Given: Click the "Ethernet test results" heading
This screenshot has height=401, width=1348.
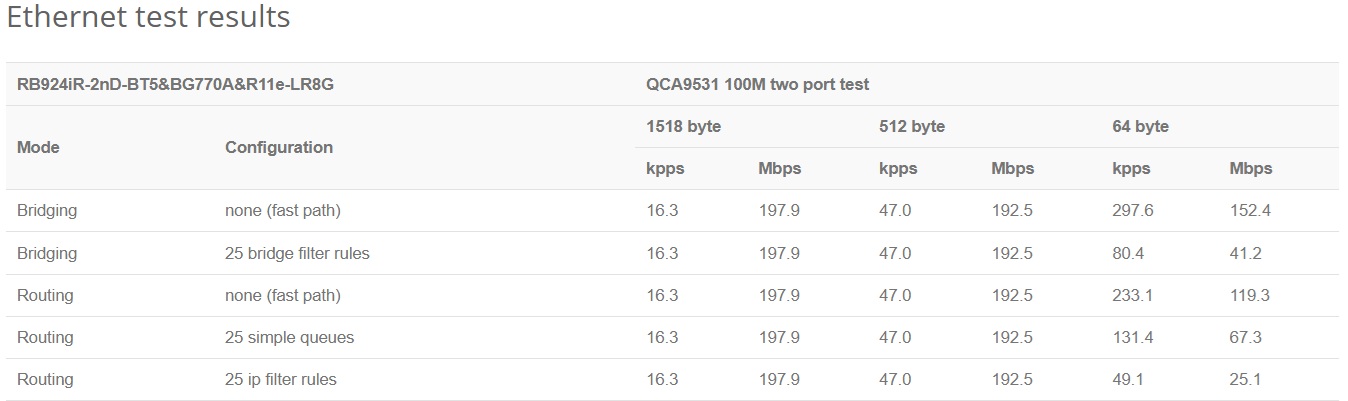Looking at the screenshot, I should 148,18.
